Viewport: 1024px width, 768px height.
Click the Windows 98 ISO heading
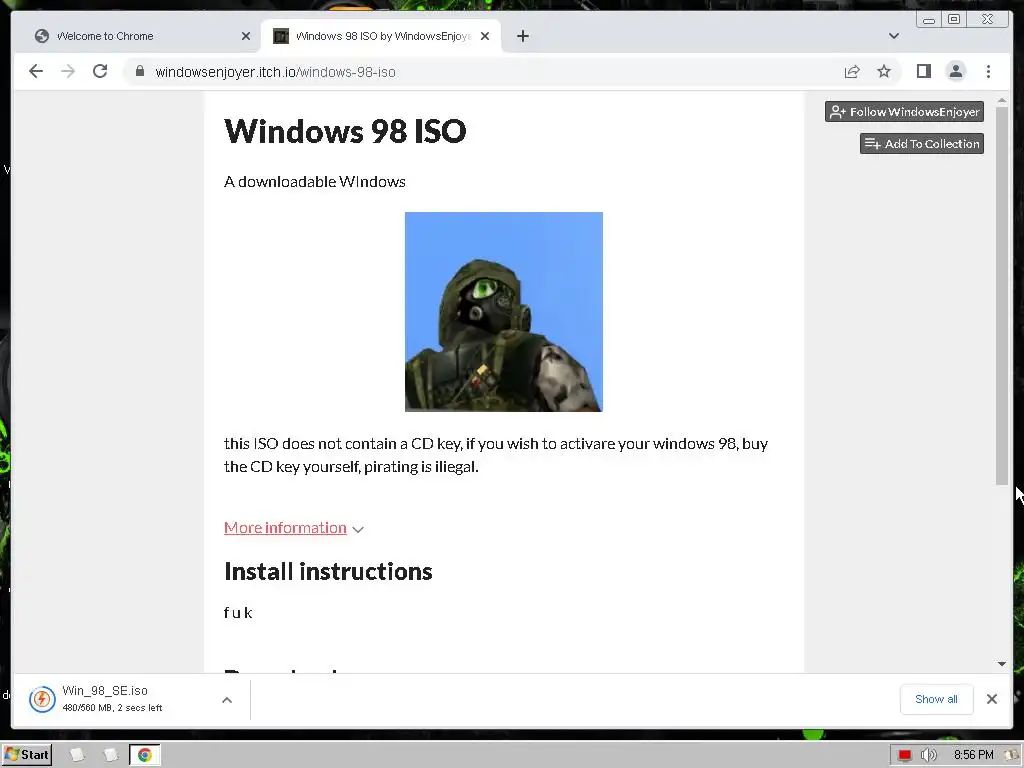(x=345, y=131)
